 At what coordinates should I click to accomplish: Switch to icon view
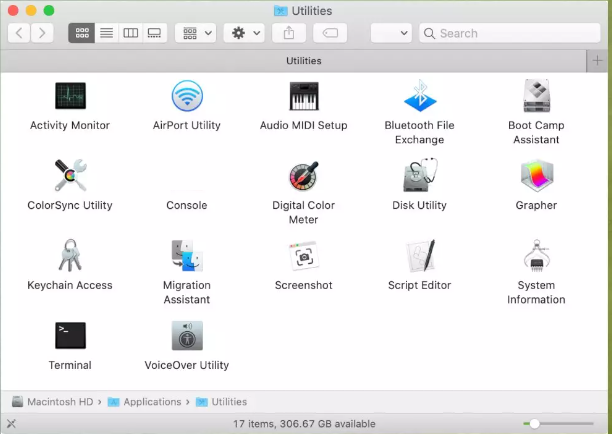click(82, 33)
